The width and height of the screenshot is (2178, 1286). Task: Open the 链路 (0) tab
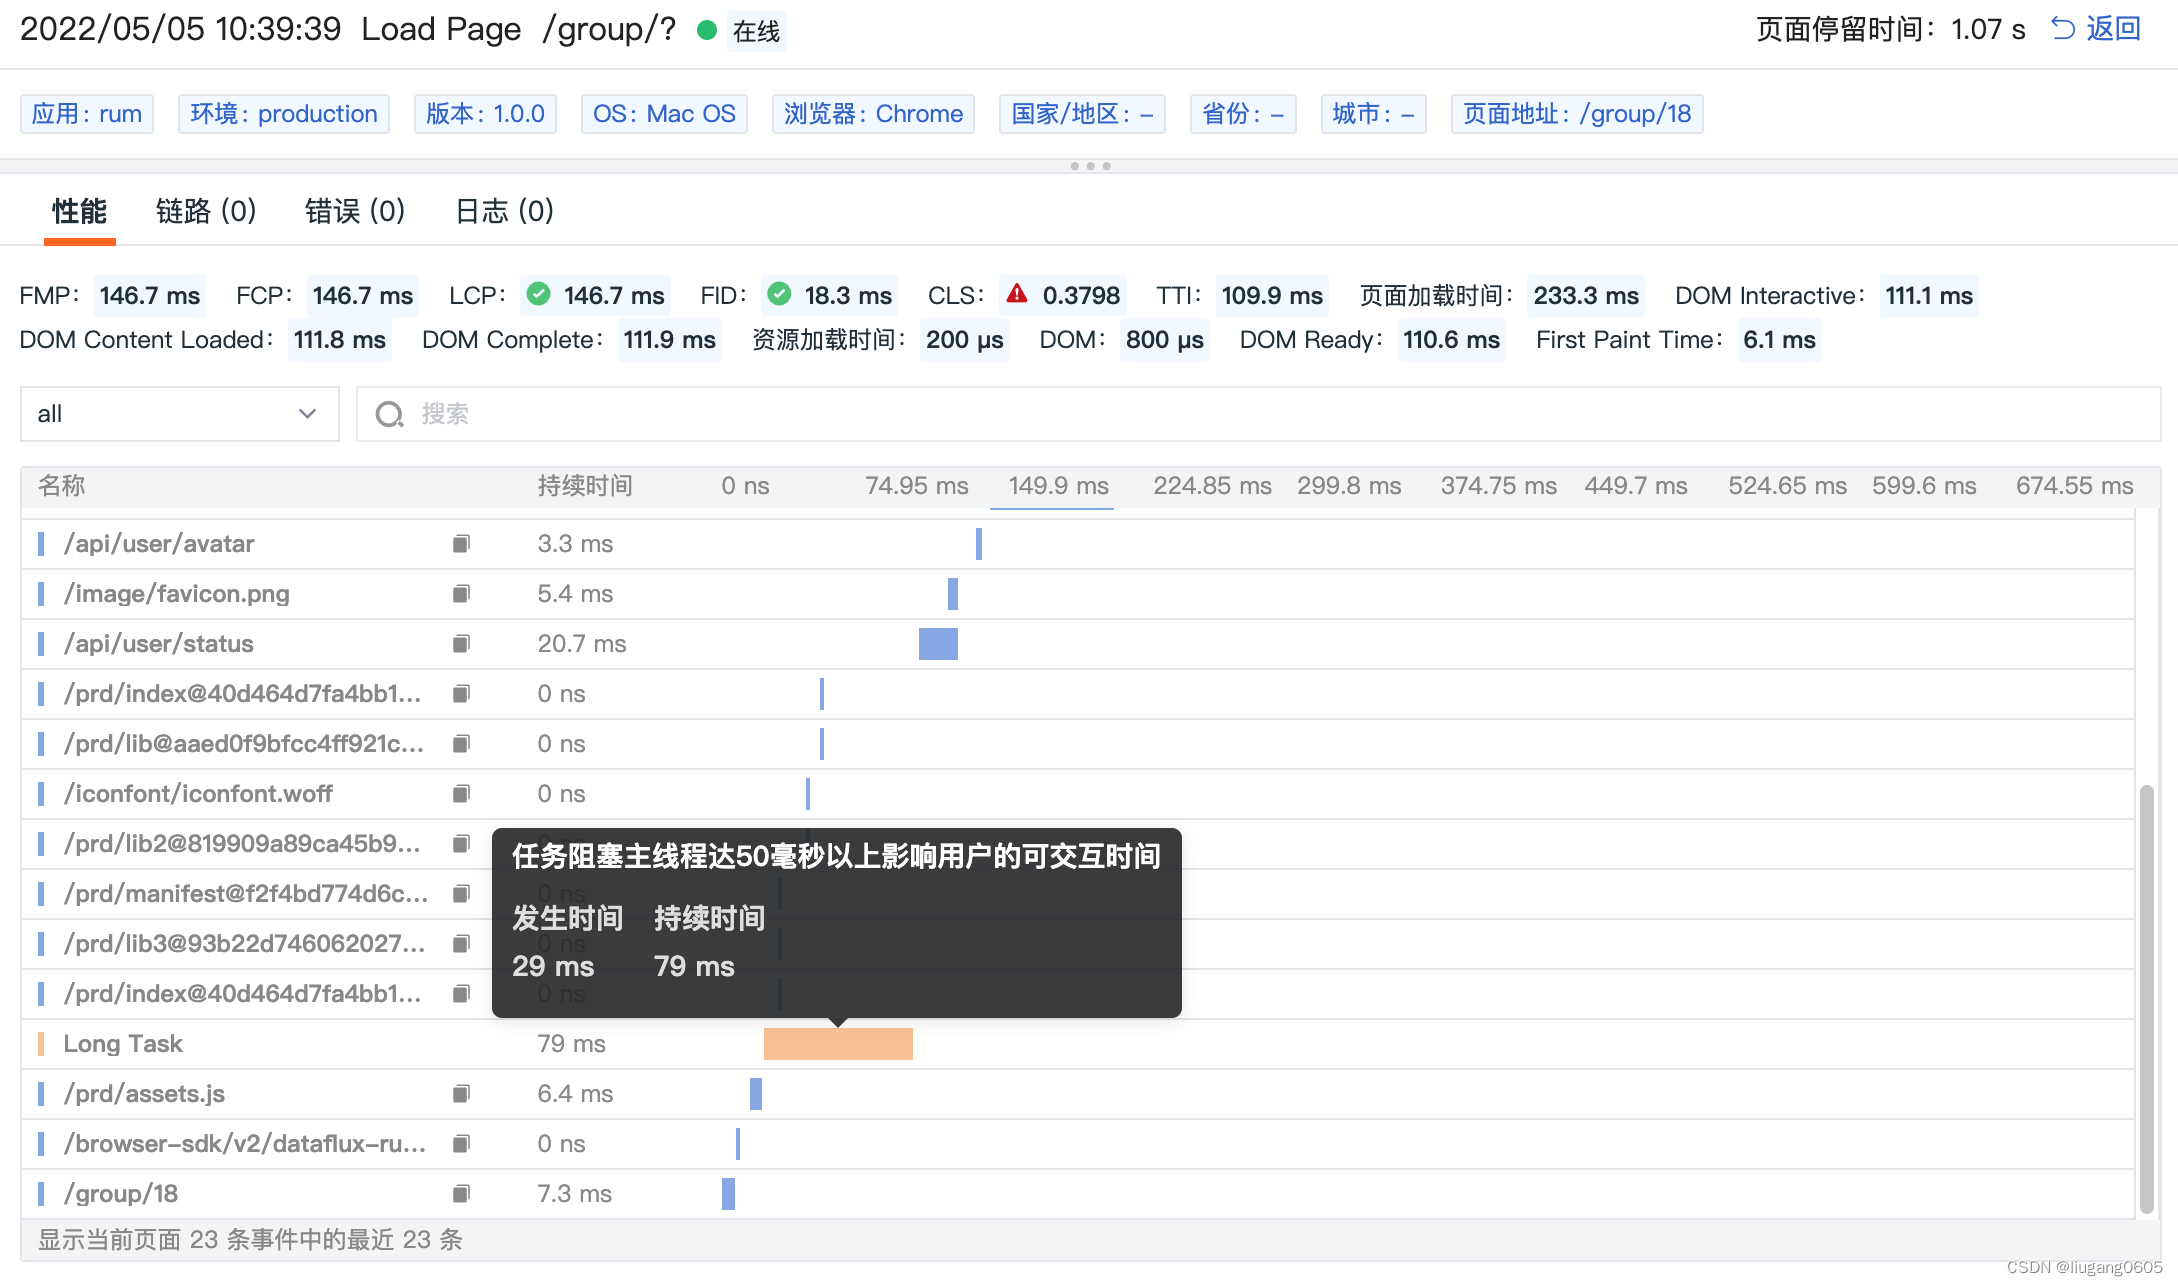[206, 211]
